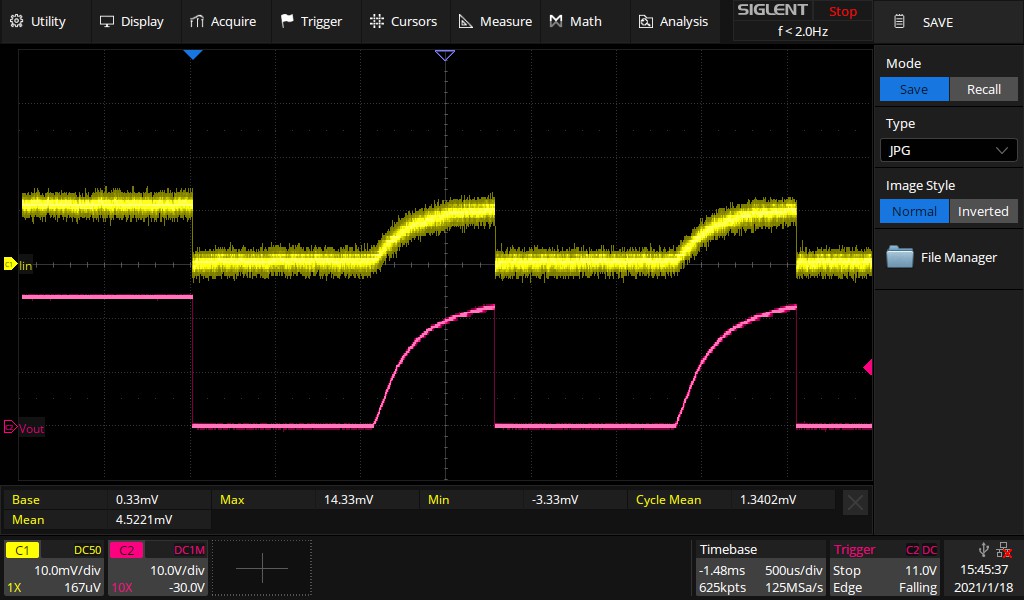Open the Display menu
The height and width of the screenshot is (600, 1024).
click(x=131, y=22)
